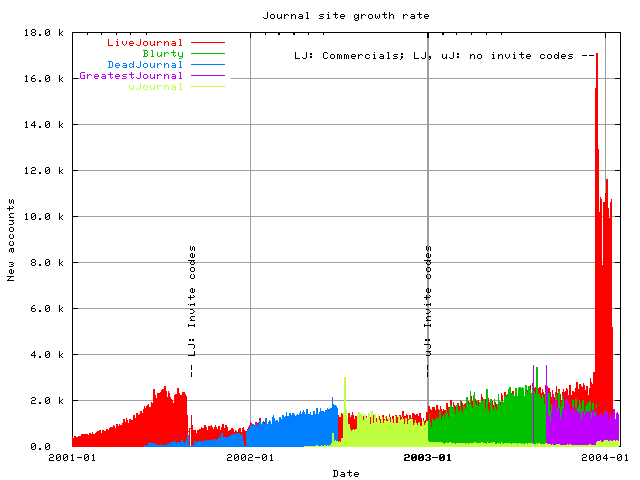The width and height of the screenshot is (640, 480).
Task: Click the 2001-01 x-axis date label
Action: [72, 458]
